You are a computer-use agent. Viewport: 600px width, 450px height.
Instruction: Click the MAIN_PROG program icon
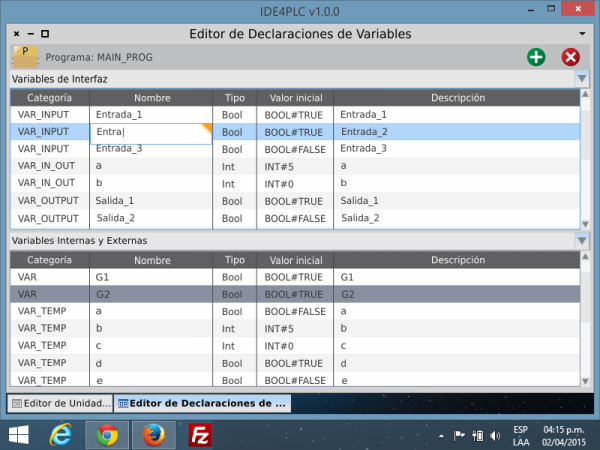pyautogui.click(x=25, y=57)
